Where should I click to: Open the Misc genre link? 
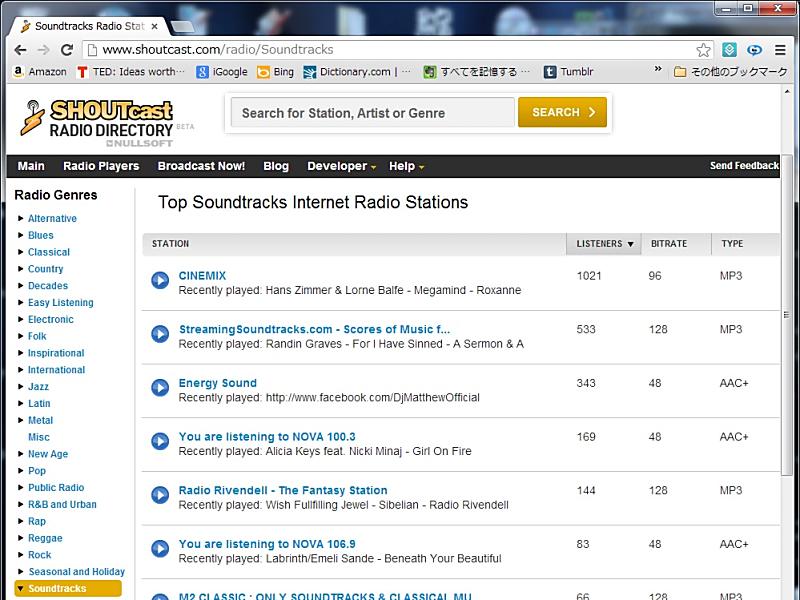pos(39,437)
